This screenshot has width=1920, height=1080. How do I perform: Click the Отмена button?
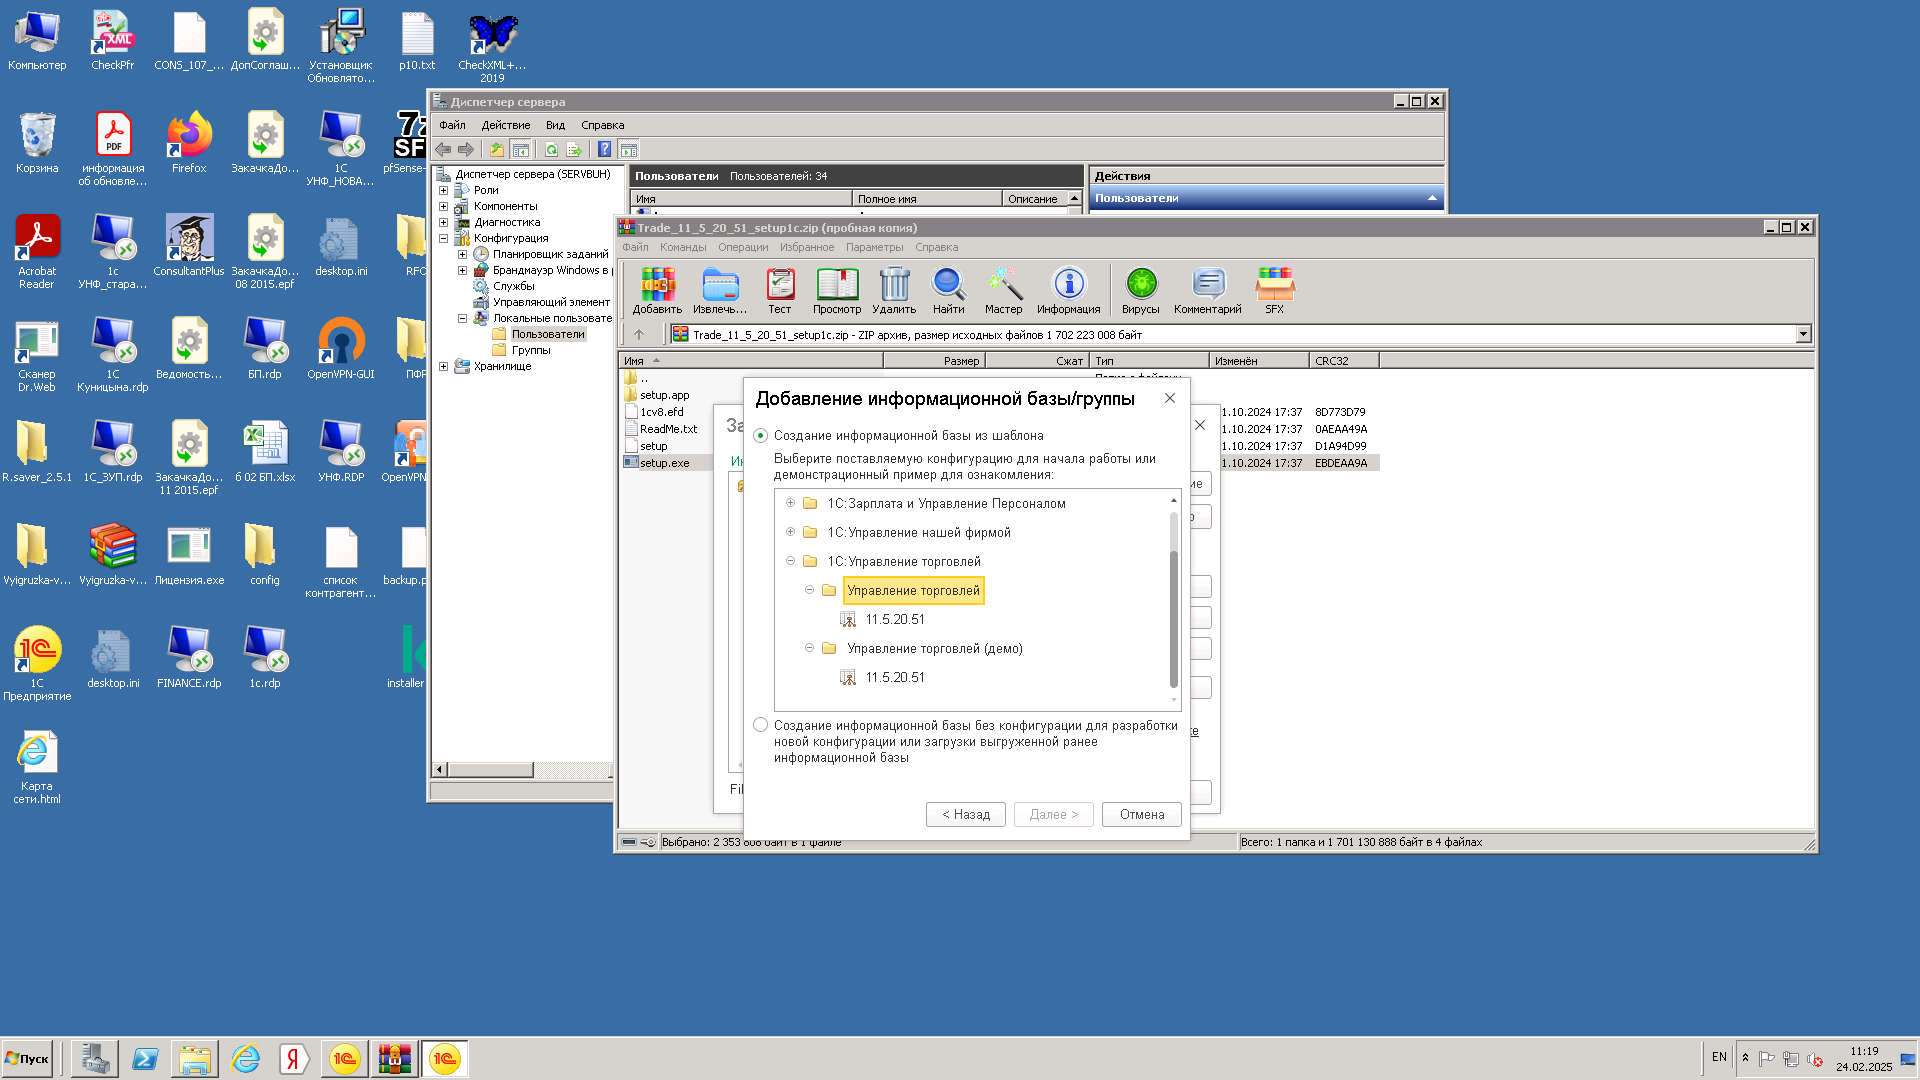1141,814
